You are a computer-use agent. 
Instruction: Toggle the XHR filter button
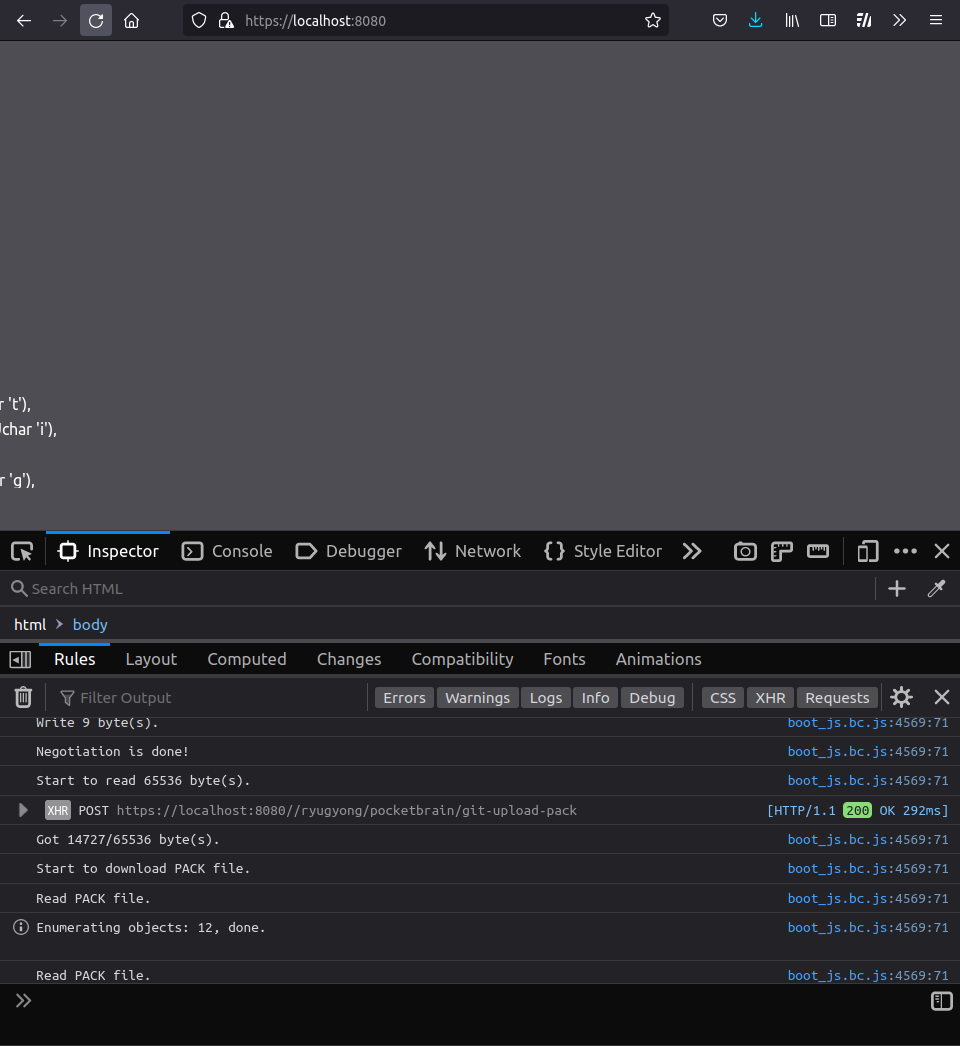(770, 697)
